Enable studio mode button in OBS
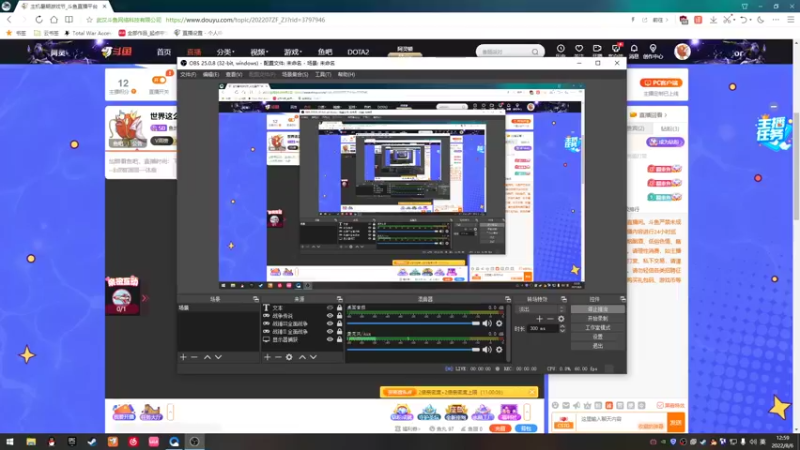This screenshot has width=800, height=450. 597,328
